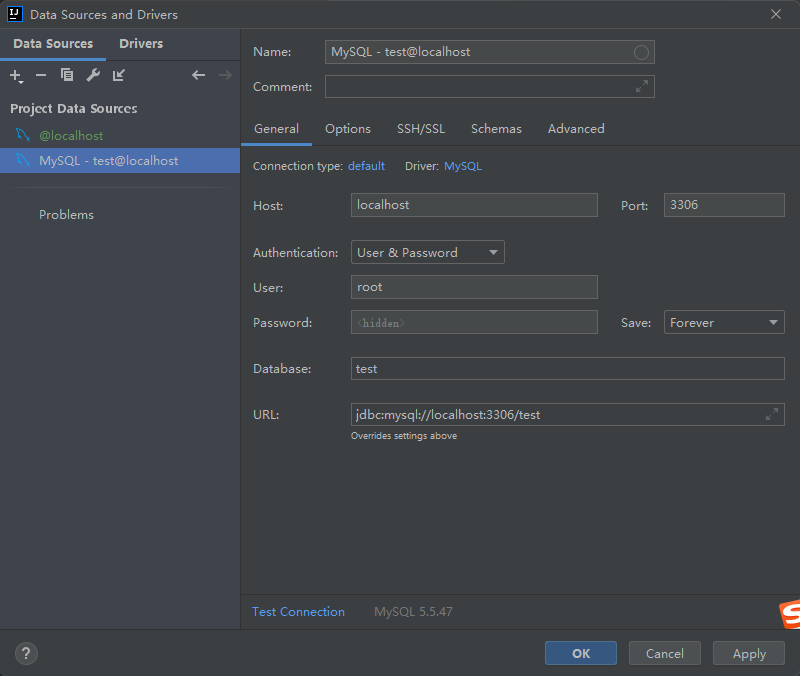This screenshot has height=676, width=800.
Task: Open the help question mark button
Action: [x=26, y=654]
